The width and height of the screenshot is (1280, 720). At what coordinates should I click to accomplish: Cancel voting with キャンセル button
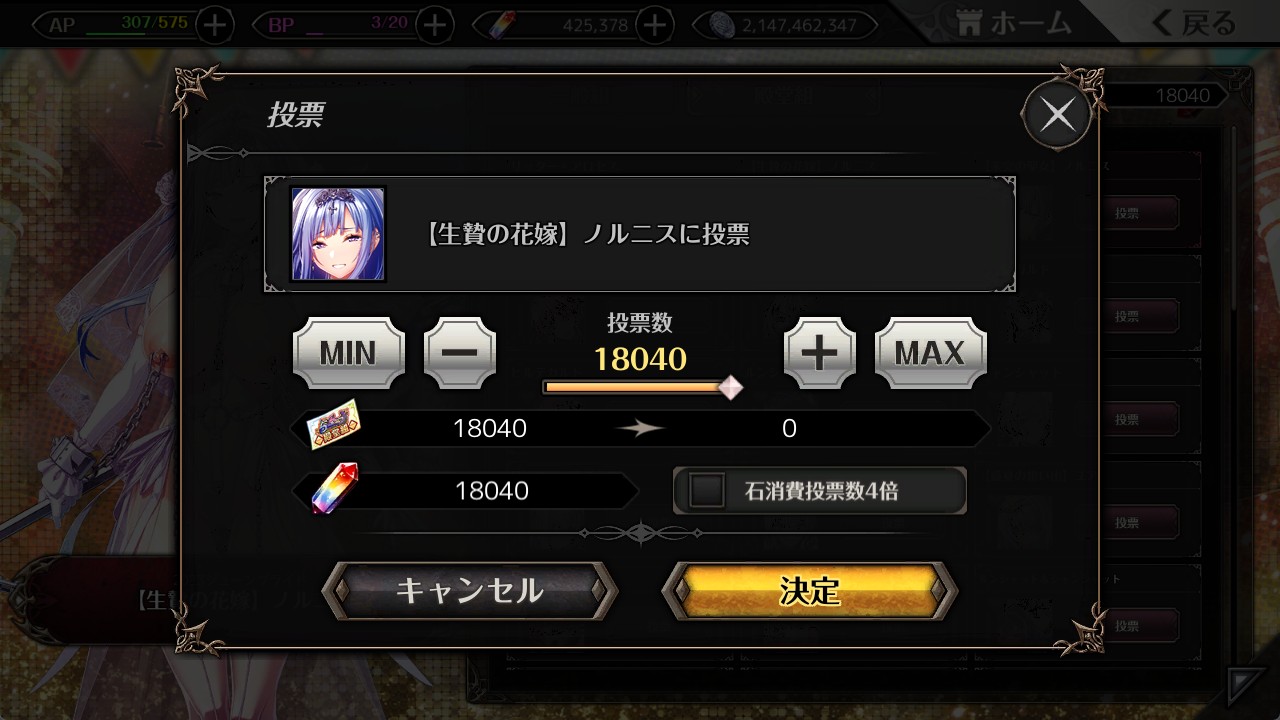click(x=470, y=590)
